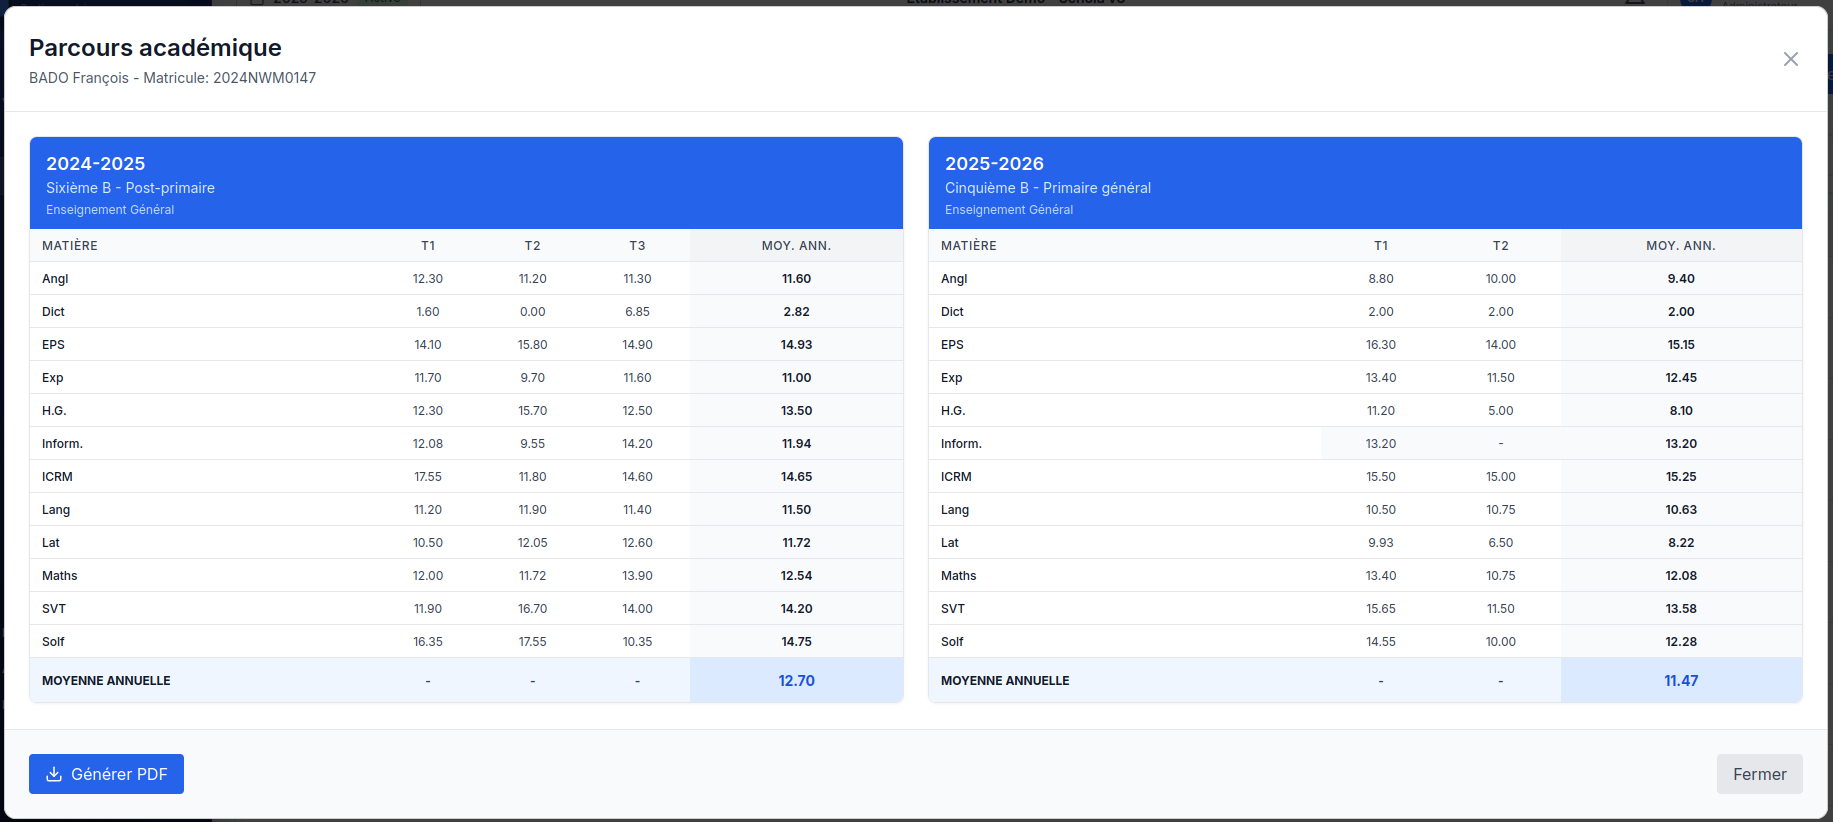Click Solf average 12.28 in 2025-2026
Image resolution: width=1833 pixels, height=822 pixels.
pyautogui.click(x=1681, y=642)
